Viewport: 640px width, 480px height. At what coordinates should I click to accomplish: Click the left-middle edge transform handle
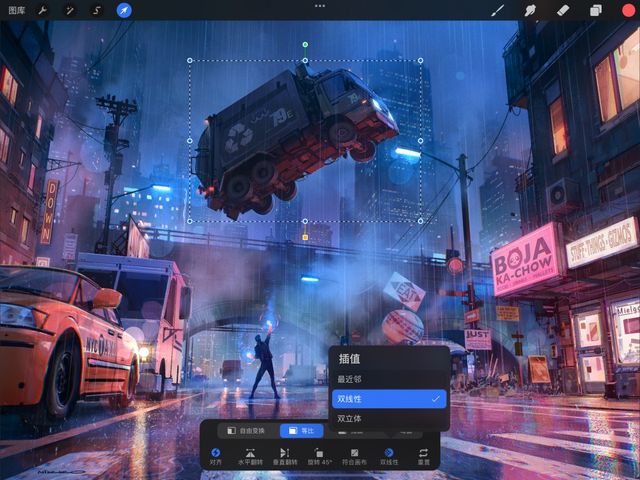pyautogui.click(x=190, y=141)
